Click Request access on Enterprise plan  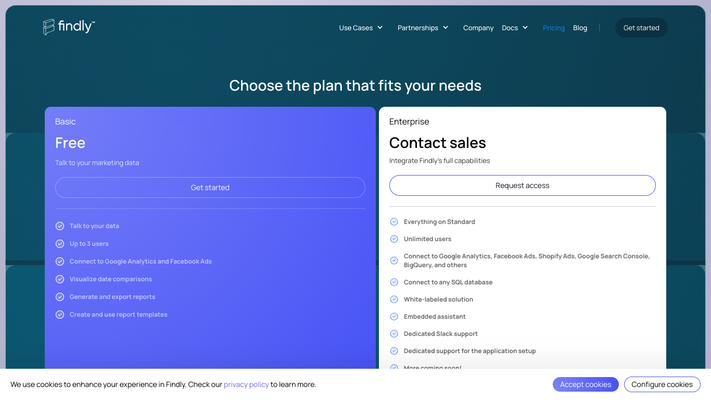522,185
